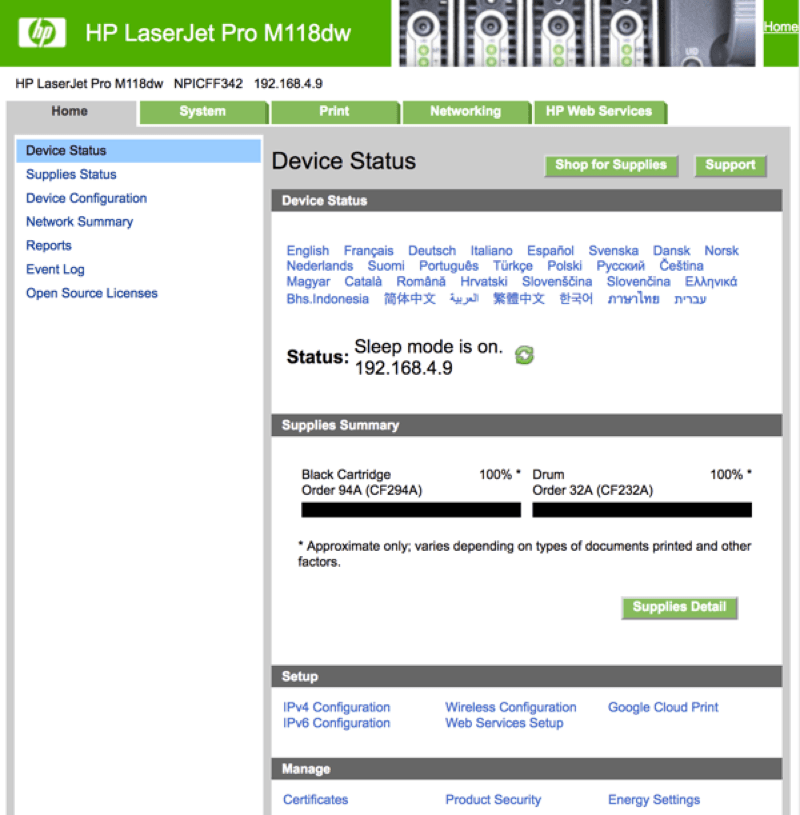Open Network Summary in the sidebar
Image resolution: width=800 pixels, height=815 pixels.
(x=79, y=221)
